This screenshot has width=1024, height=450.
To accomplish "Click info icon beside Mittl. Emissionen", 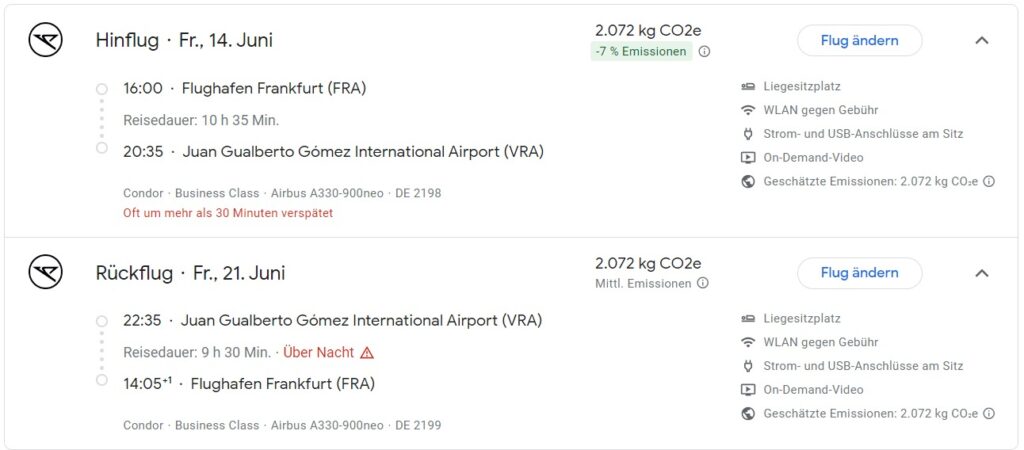I will tap(703, 283).
